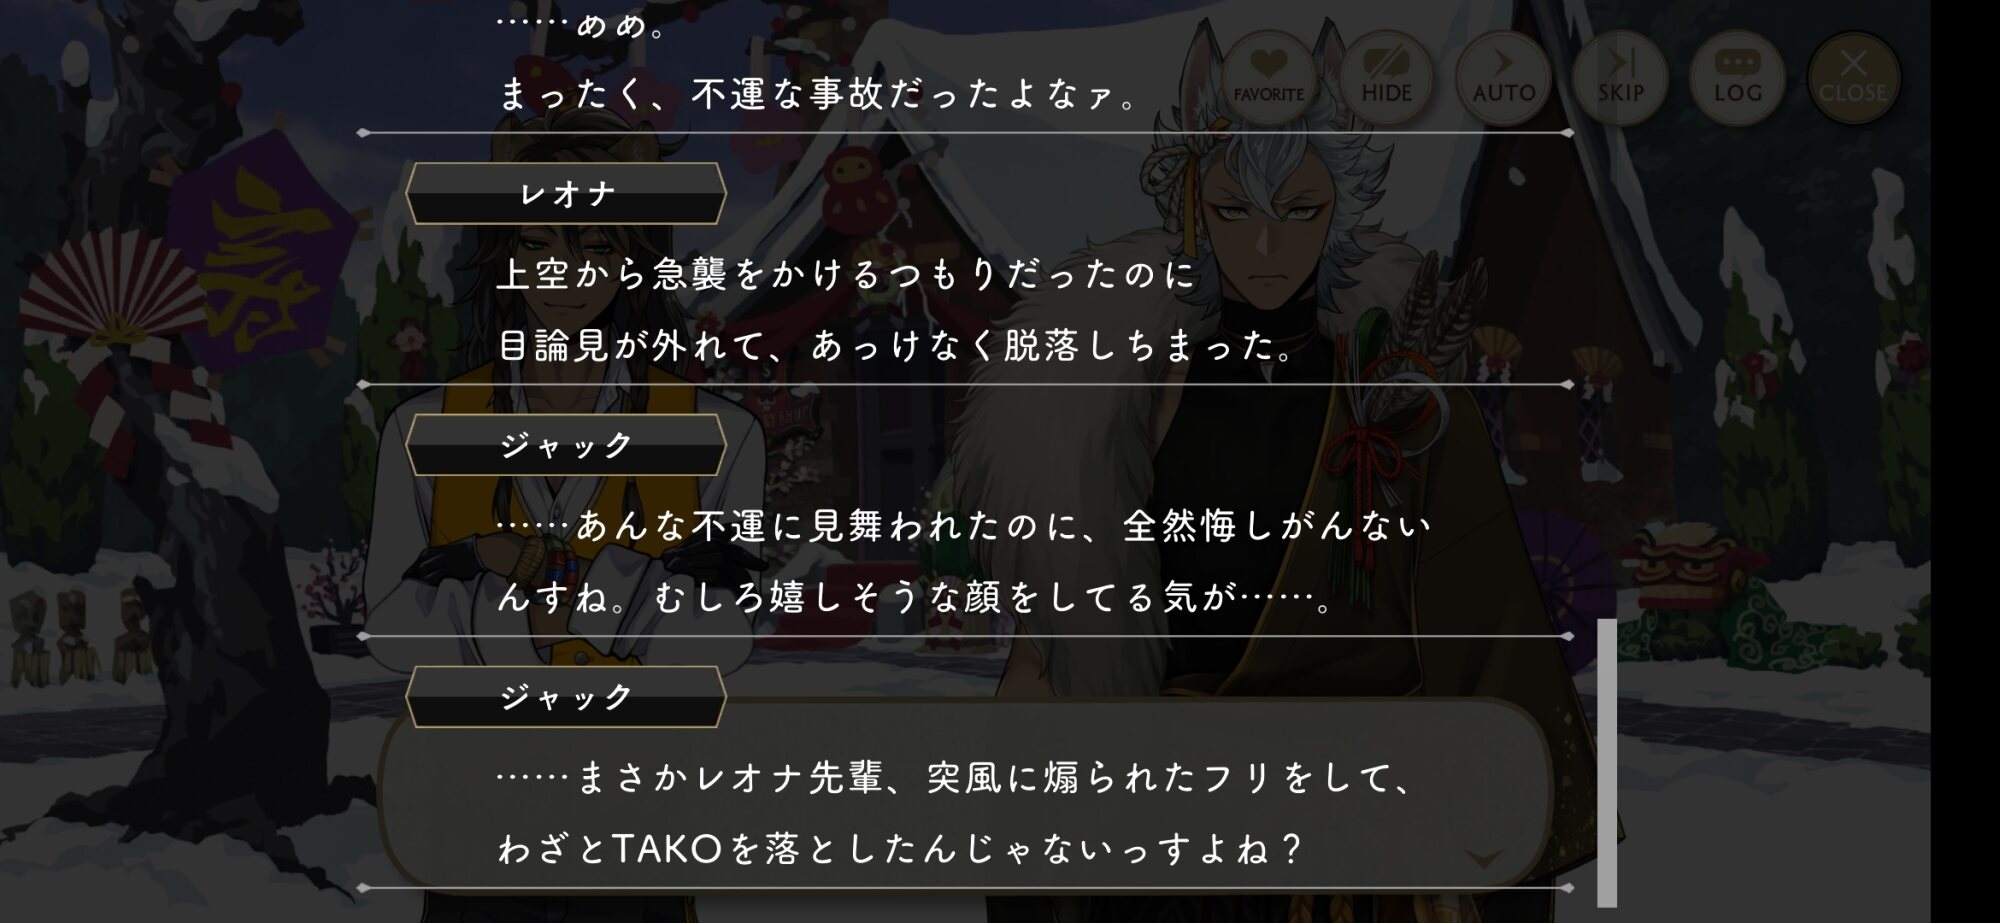The image size is (2000, 923).
Task: Close the log with CLOSE button
Action: coord(1853,77)
